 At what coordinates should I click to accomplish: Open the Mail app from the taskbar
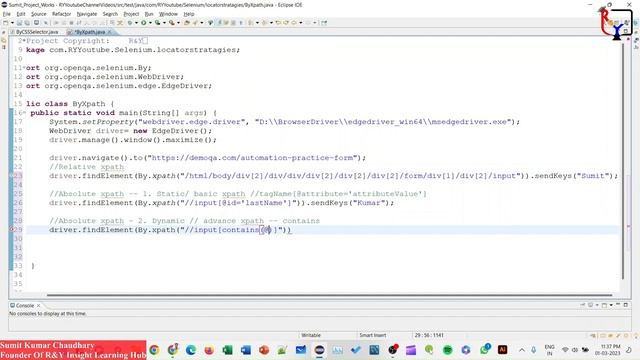coord(301,350)
